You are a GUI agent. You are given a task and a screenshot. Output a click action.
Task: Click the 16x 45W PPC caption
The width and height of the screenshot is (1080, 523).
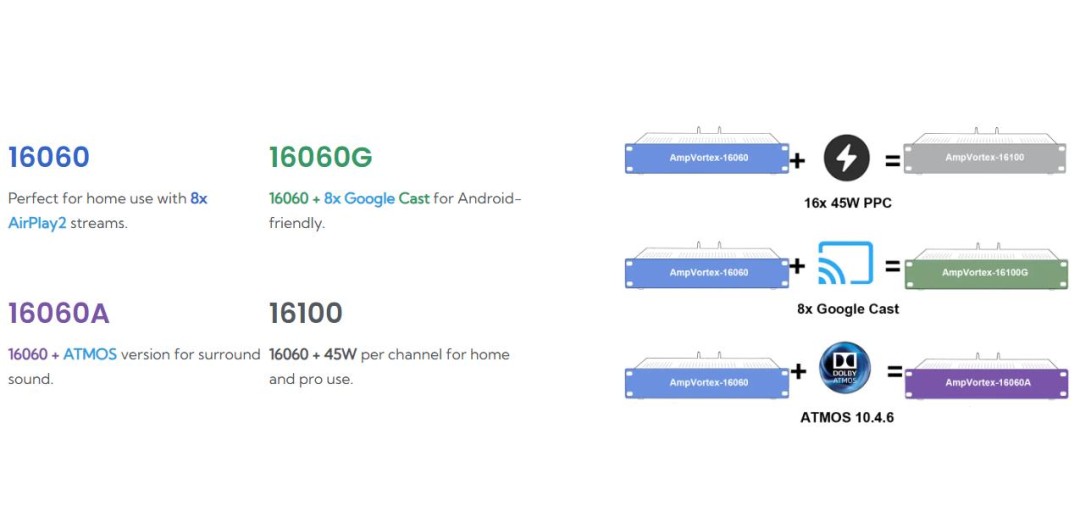pyautogui.click(x=846, y=203)
